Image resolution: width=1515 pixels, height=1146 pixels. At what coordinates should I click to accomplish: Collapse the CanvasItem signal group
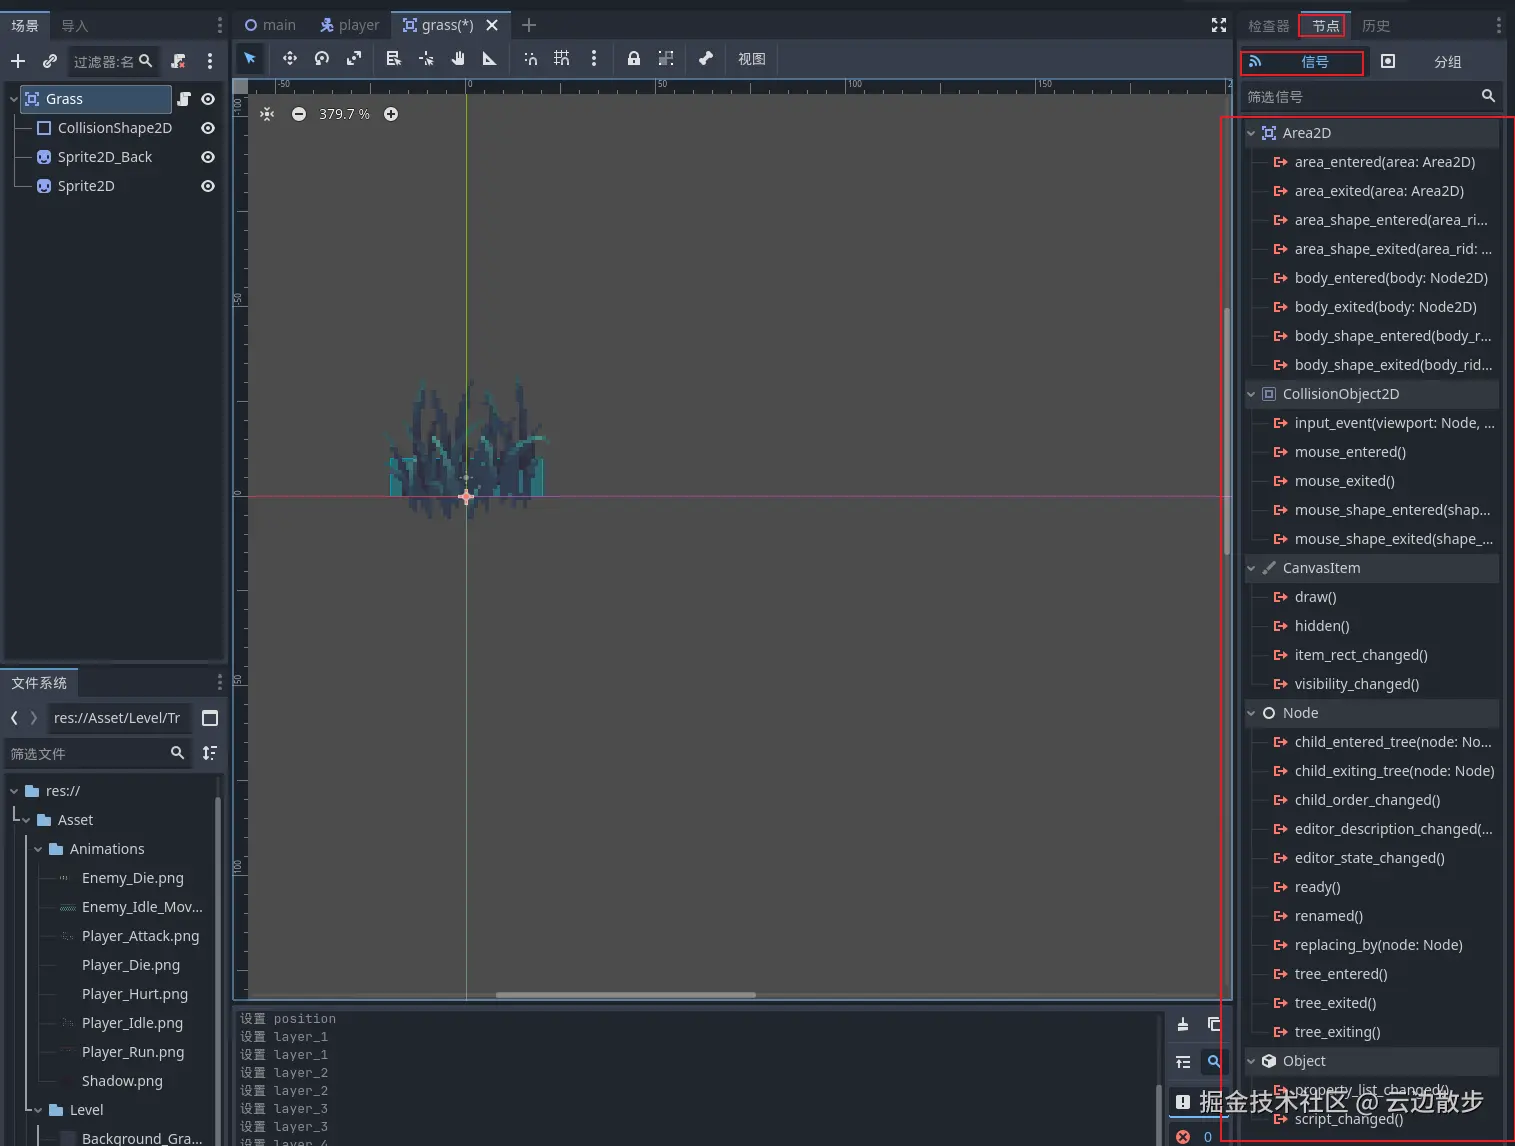[x=1251, y=568]
